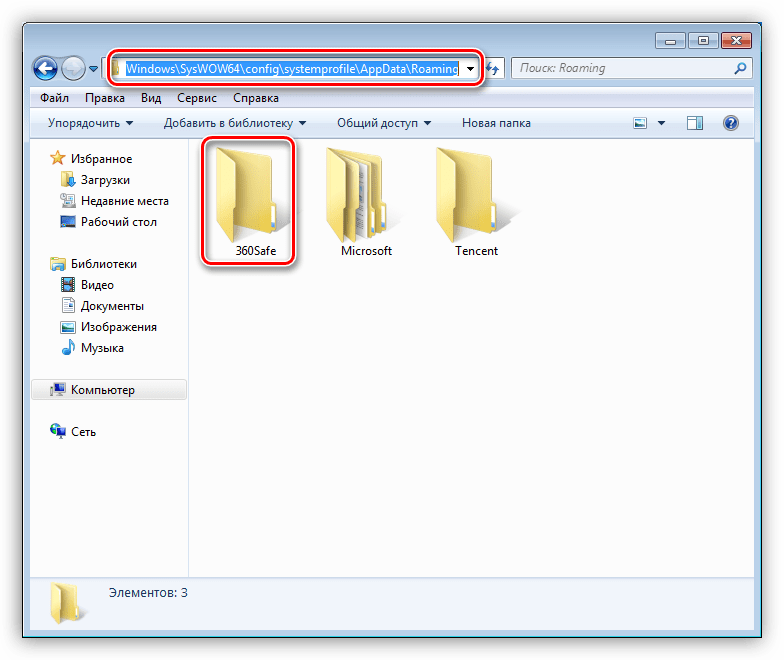784x660 pixels.
Task: Open Рабочий стол in the sidebar
Action: pyautogui.click(x=118, y=222)
